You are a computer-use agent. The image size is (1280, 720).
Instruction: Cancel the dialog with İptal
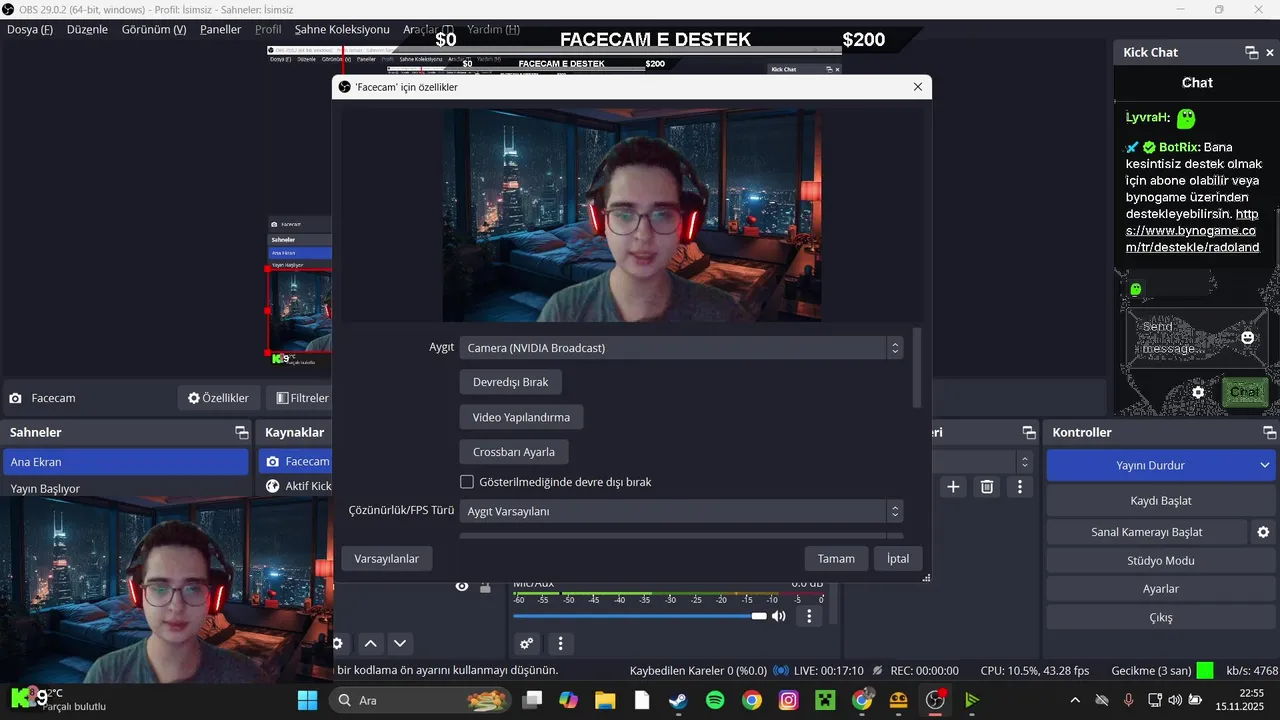click(x=898, y=558)
